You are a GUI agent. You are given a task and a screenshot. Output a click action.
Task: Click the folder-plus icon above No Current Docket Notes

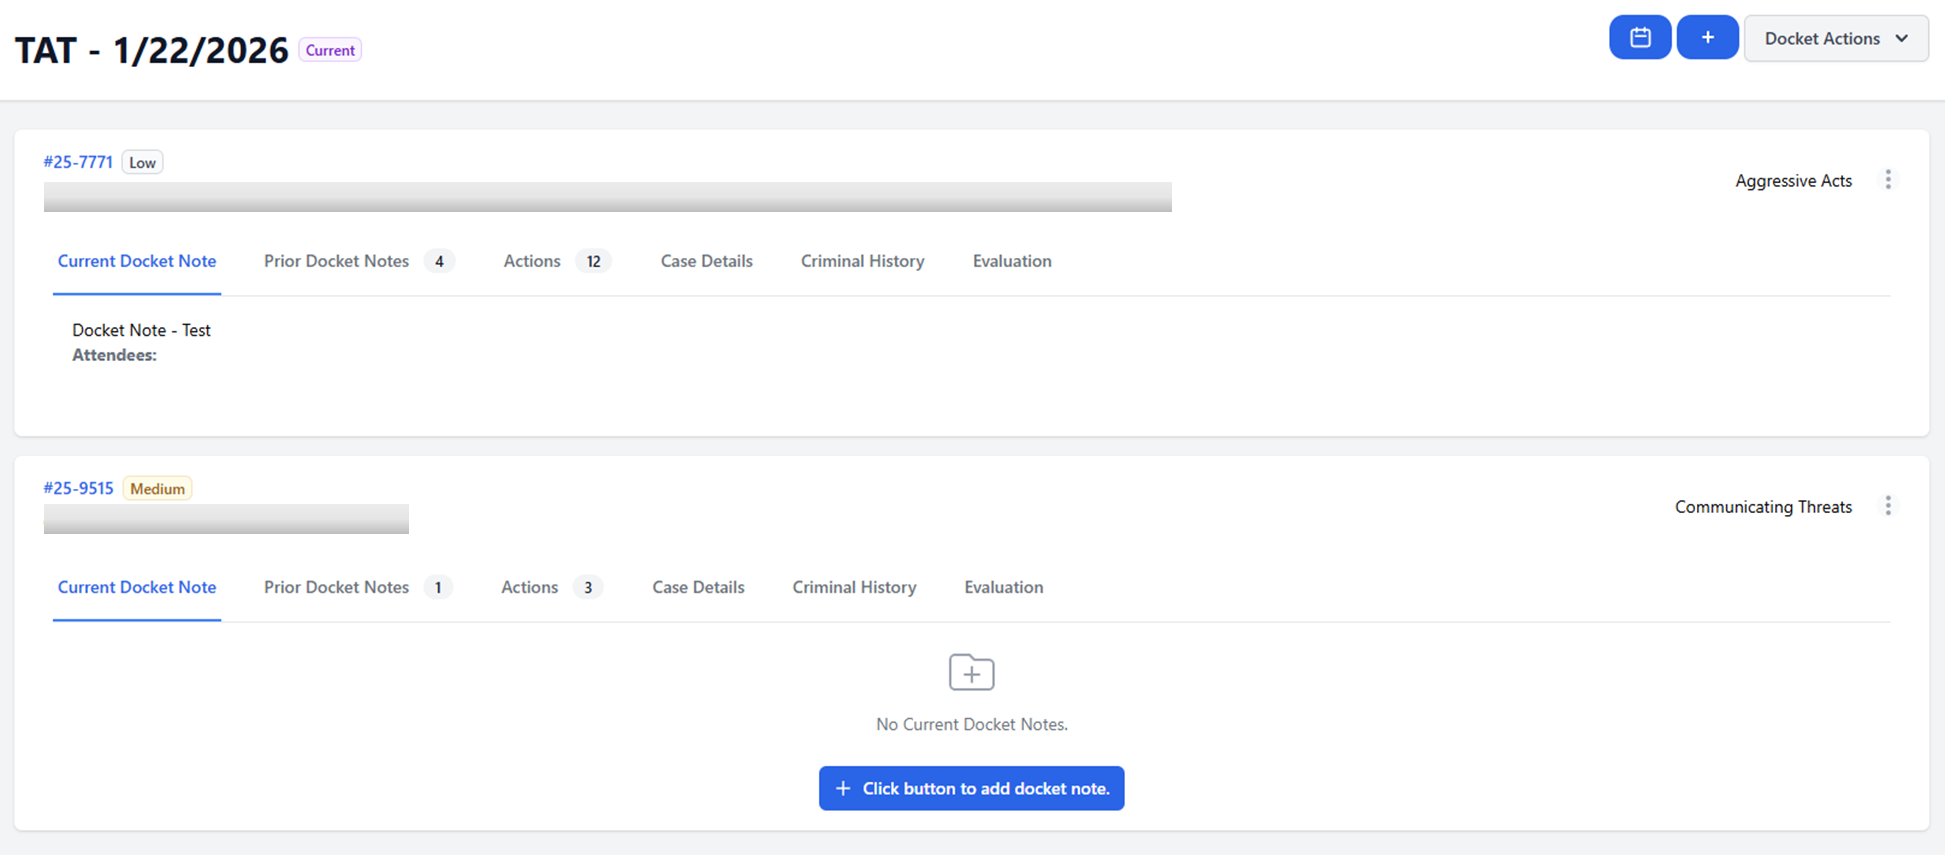pos(971,673)
